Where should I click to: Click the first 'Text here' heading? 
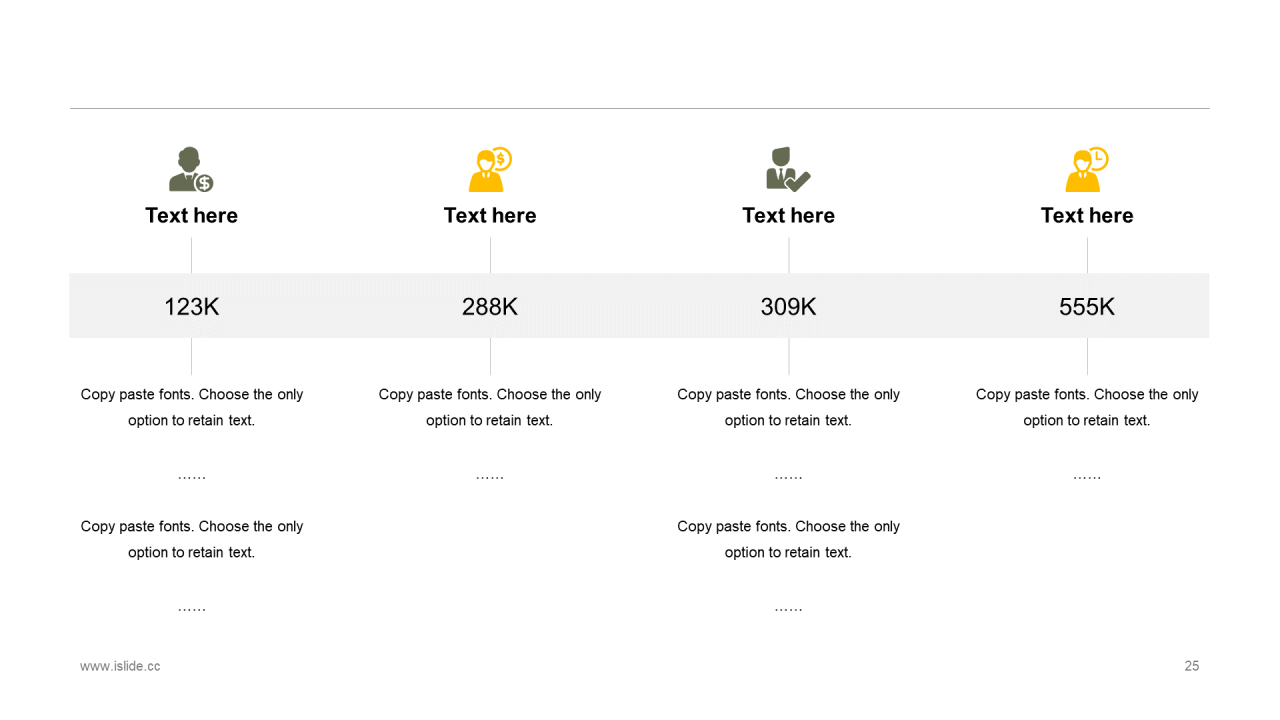point(191,215)
